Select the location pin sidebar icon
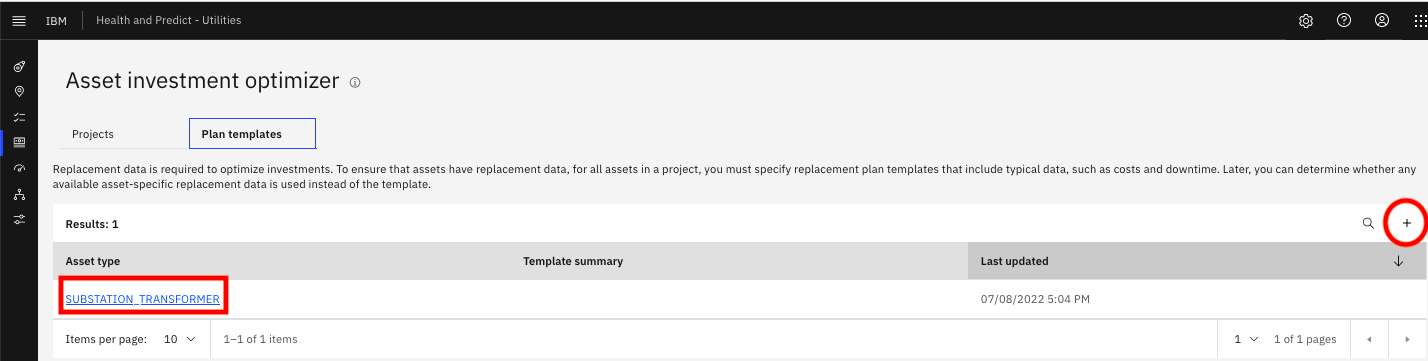 (x=19, y=92)
